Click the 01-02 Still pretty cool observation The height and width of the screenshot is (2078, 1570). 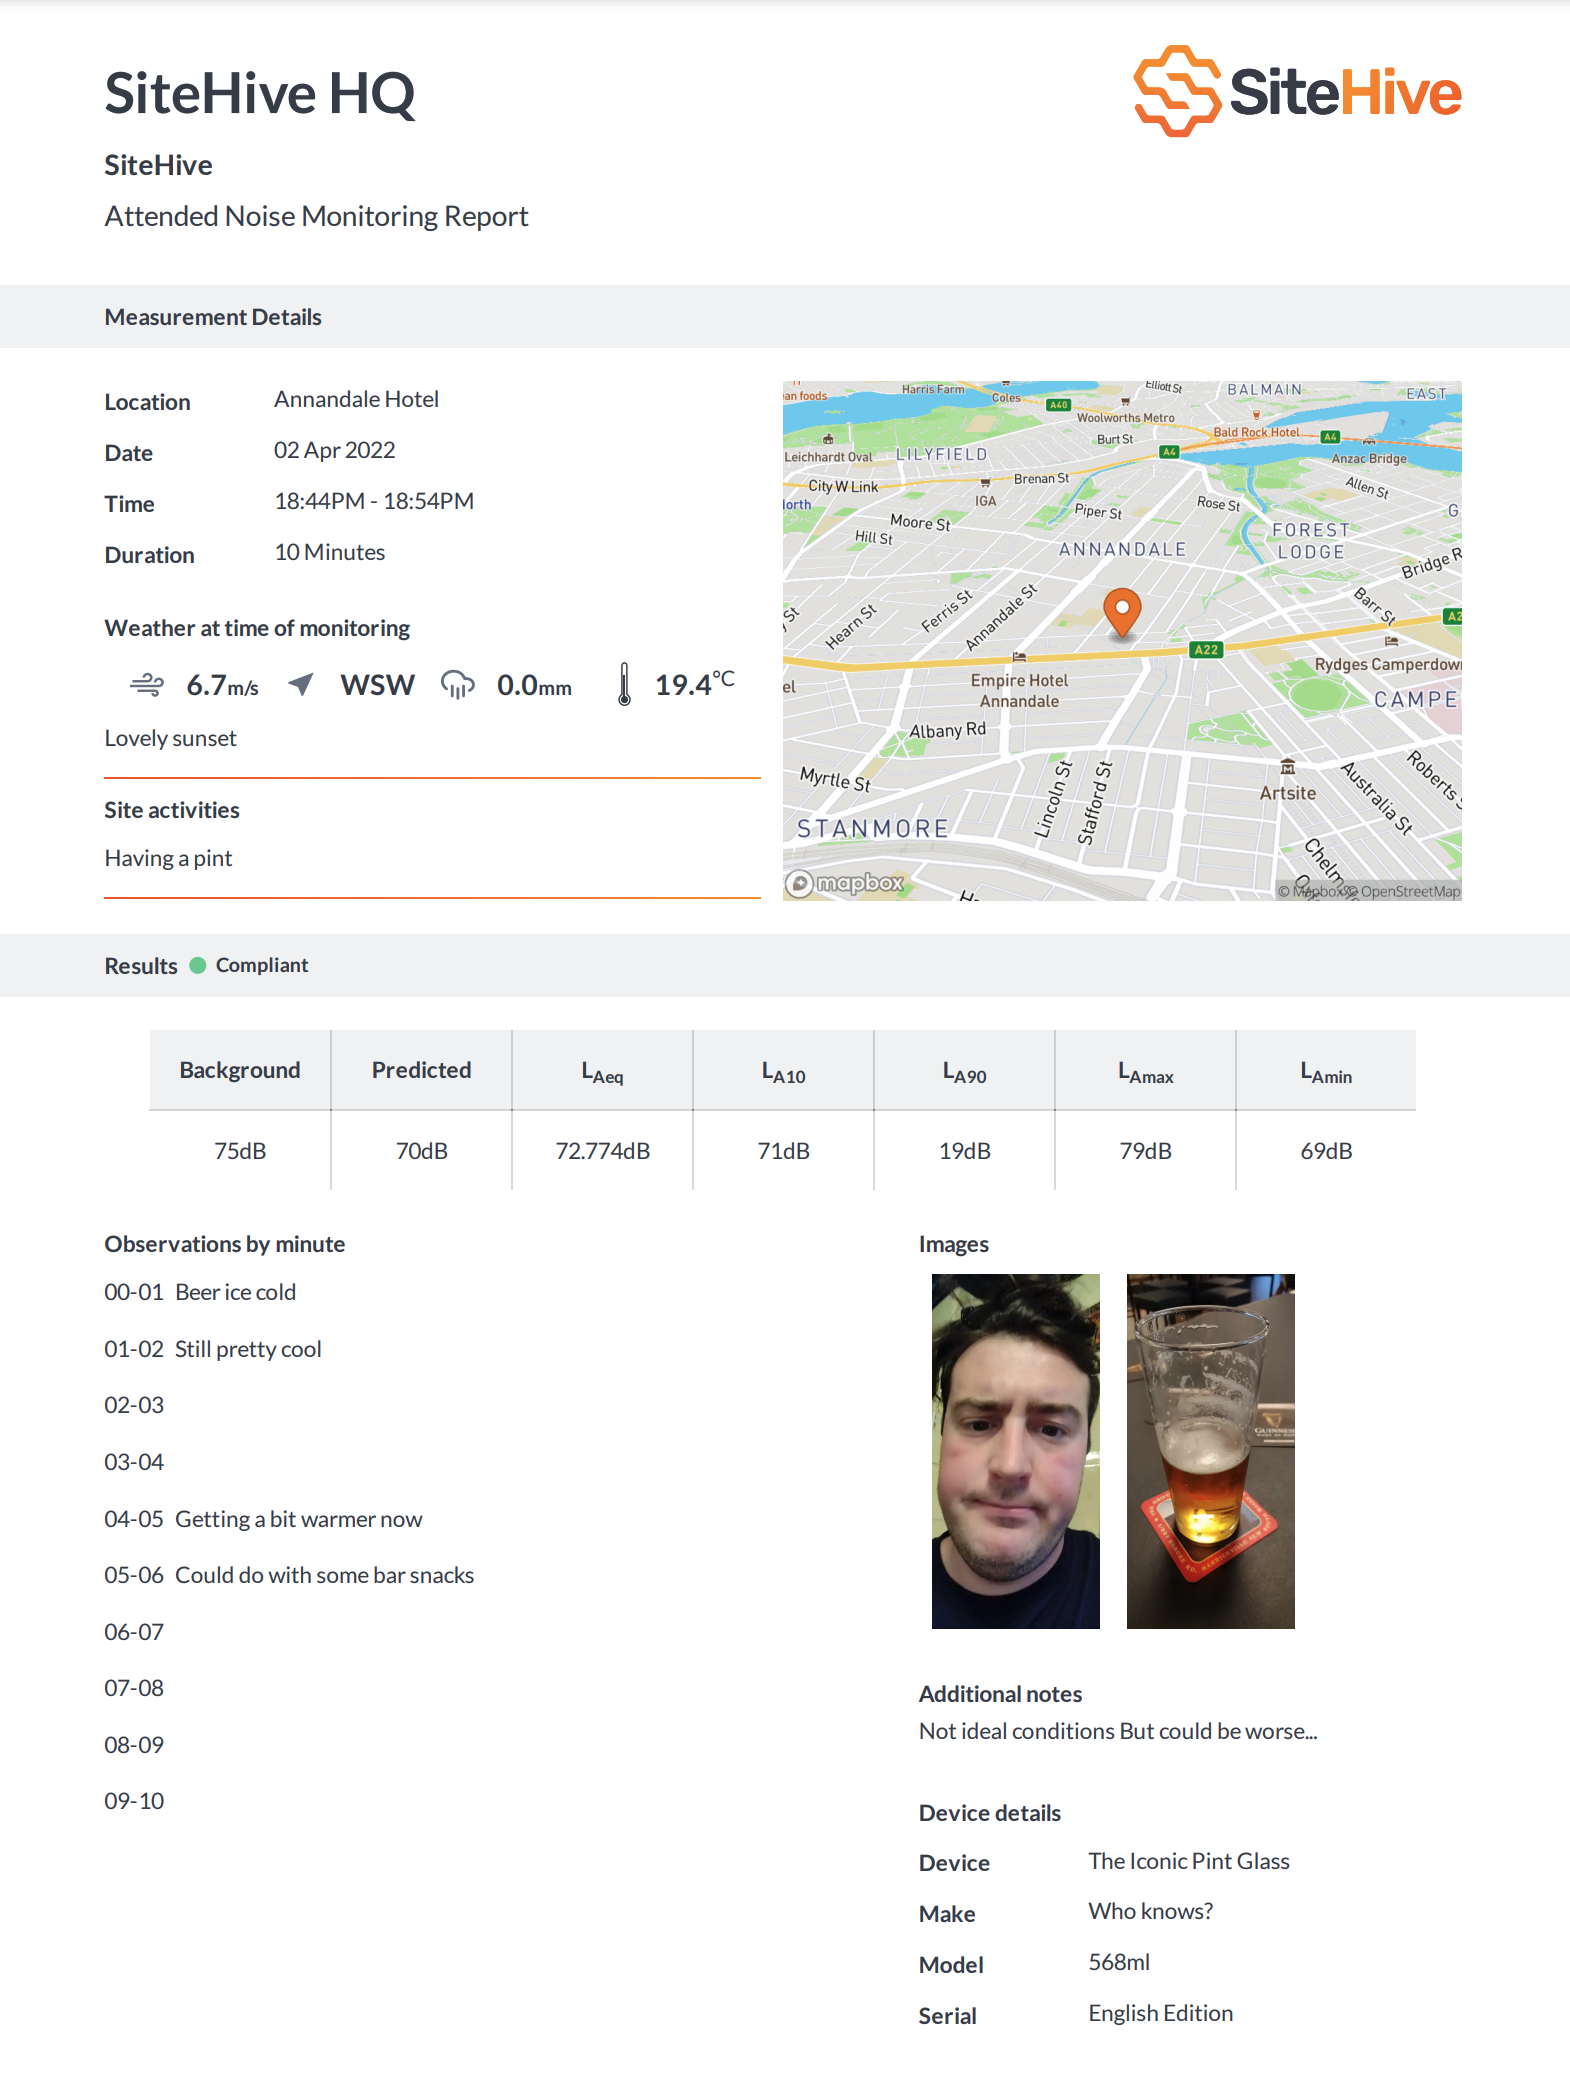pyautogui.click(x=213, y=1349)
